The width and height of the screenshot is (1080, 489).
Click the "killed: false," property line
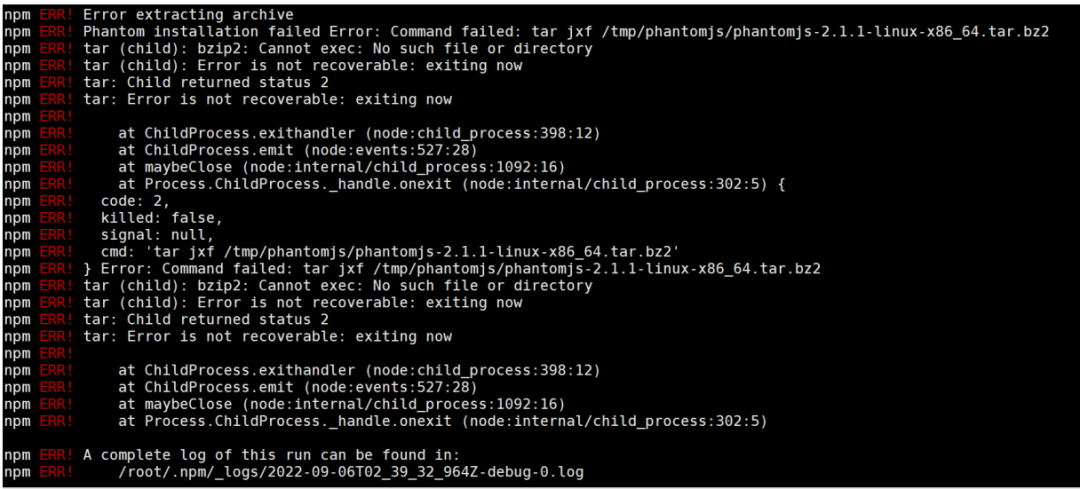click(x=162, y=218)
